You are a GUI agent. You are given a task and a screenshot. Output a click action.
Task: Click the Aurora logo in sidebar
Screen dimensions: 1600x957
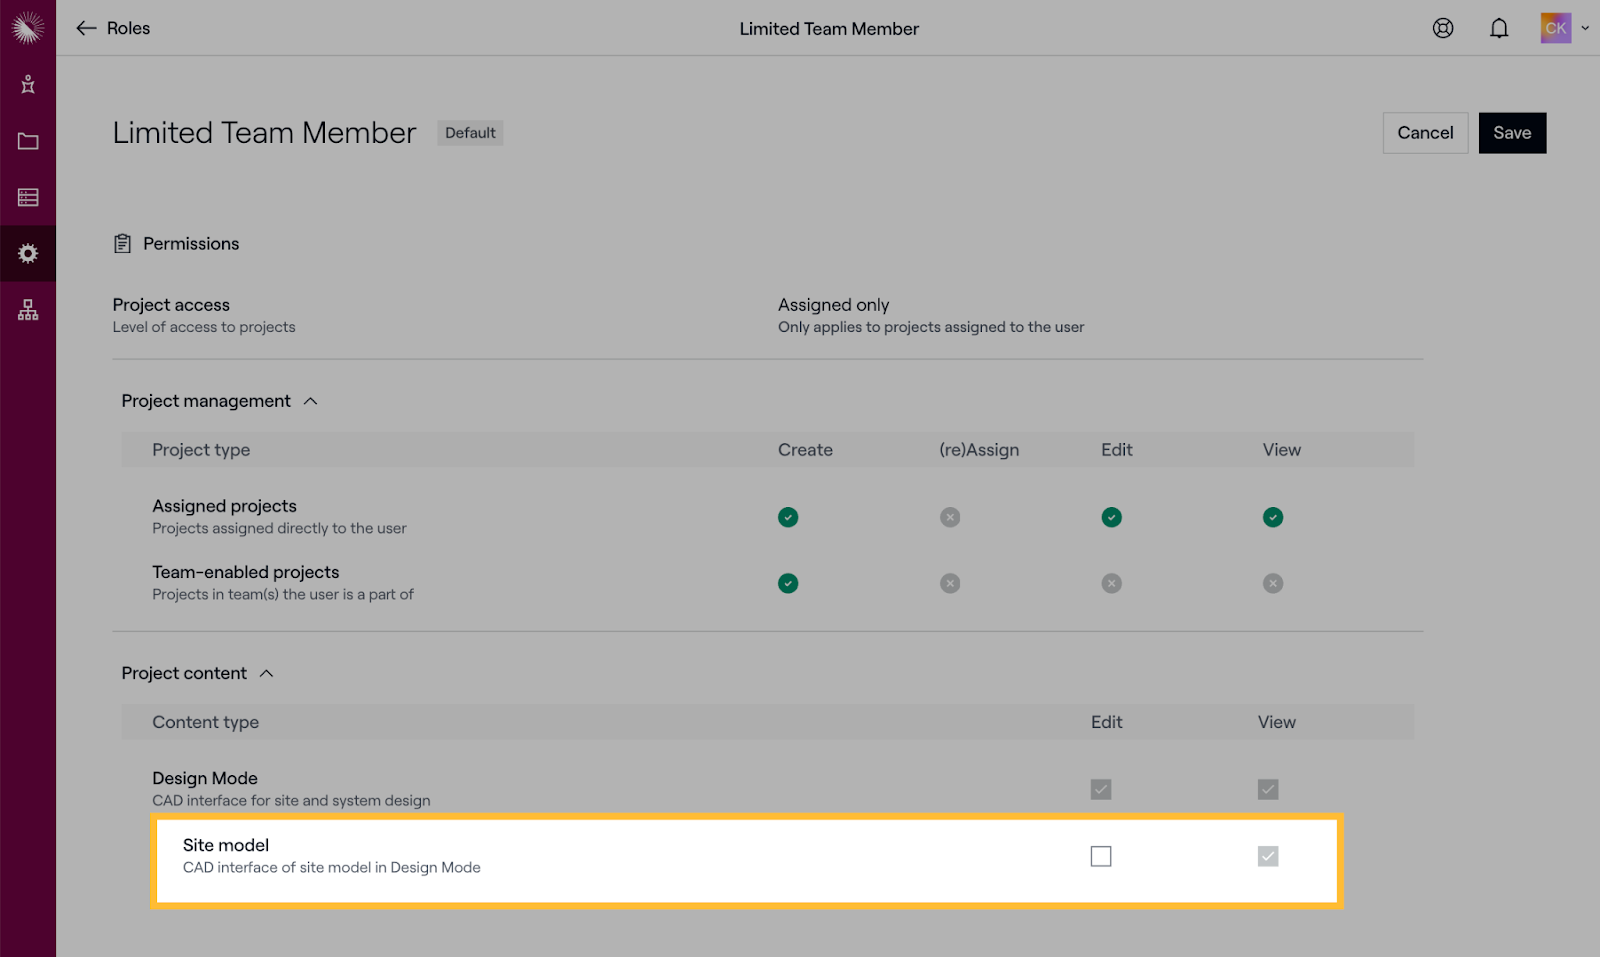point(28,28)
